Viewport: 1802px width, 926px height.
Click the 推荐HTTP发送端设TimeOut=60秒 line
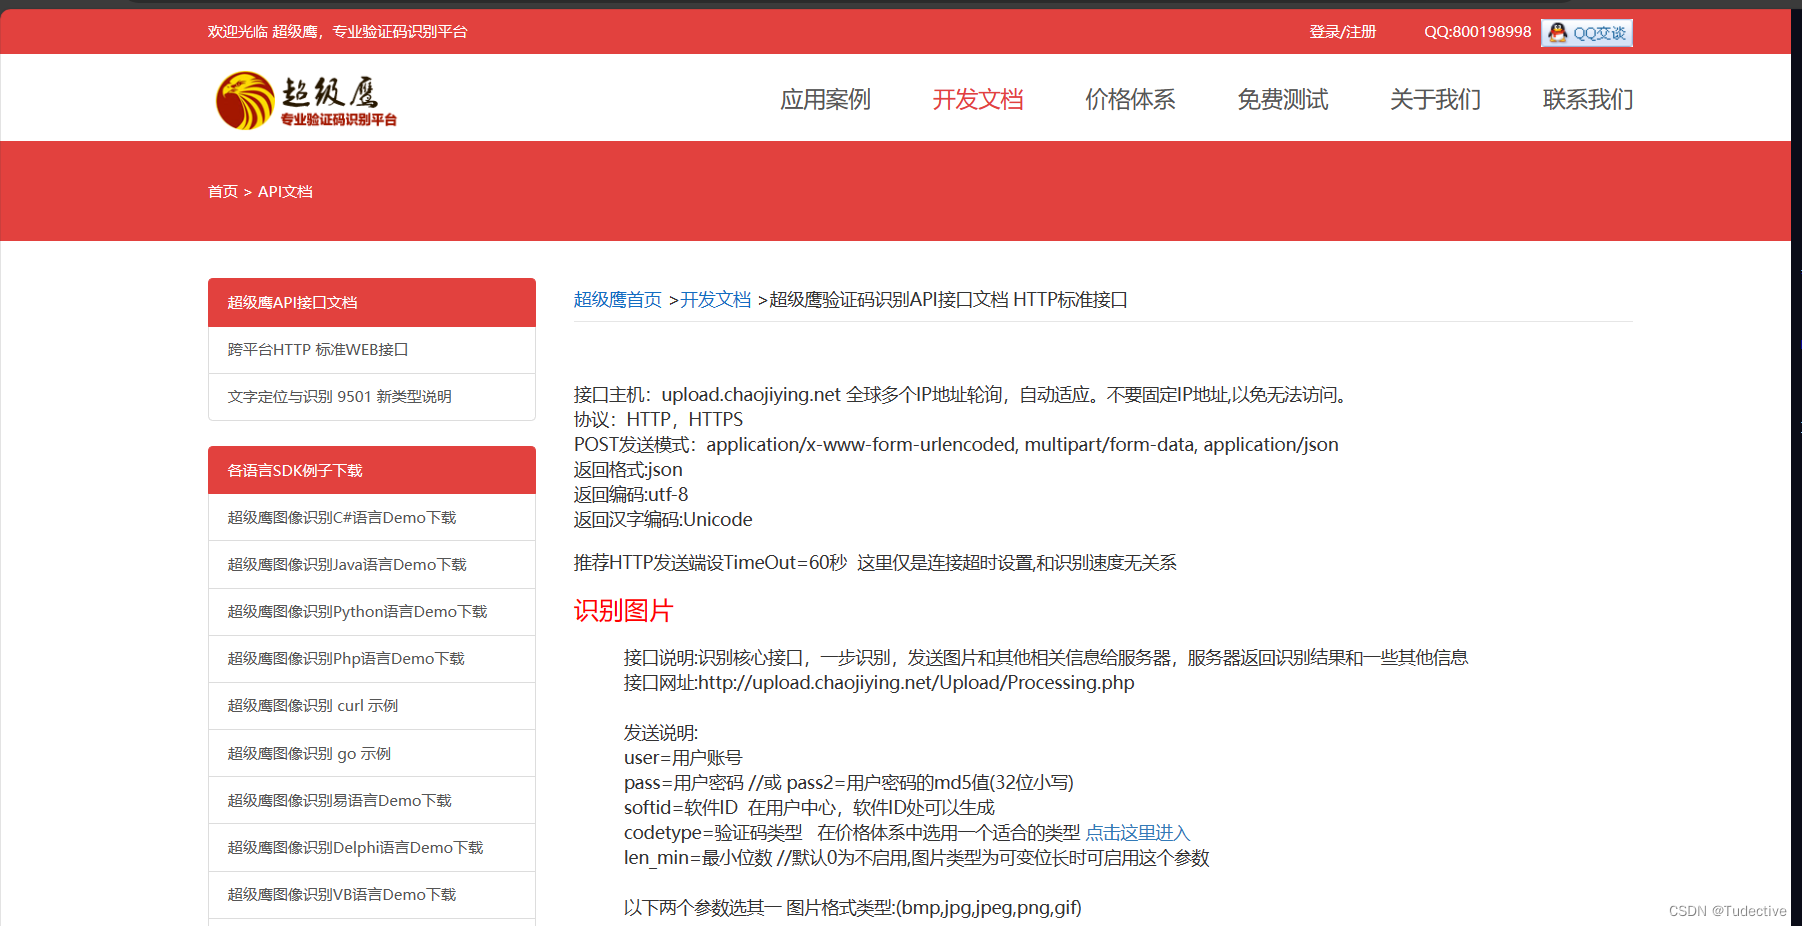tap(875, 562)
